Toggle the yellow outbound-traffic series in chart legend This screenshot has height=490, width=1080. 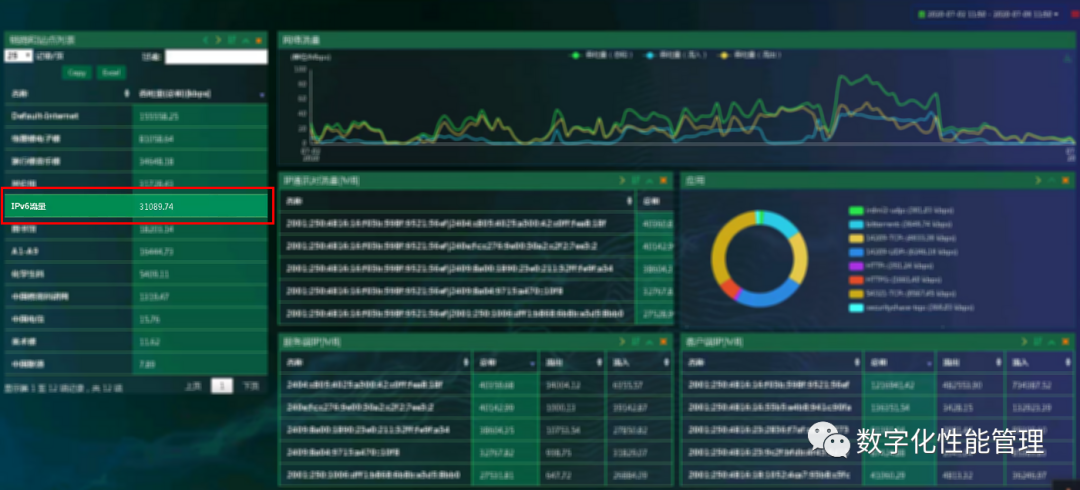tap(749, 54)
